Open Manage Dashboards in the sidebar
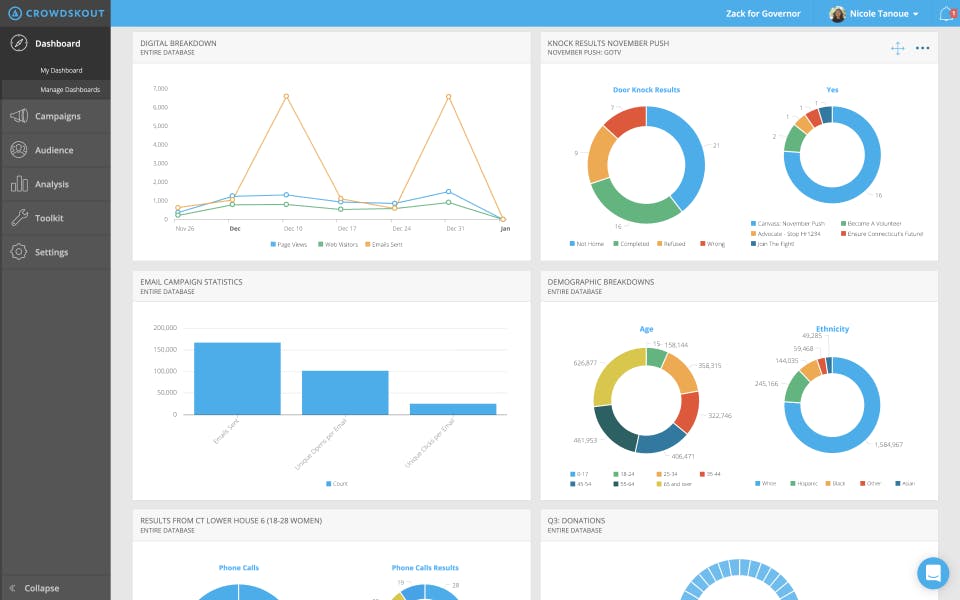This screenshot has height=600, width=960. pos(70,89)
